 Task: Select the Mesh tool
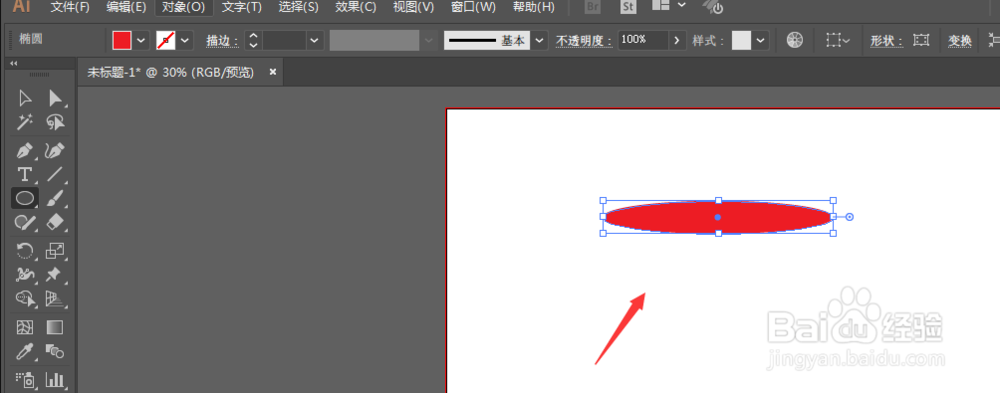25,327
